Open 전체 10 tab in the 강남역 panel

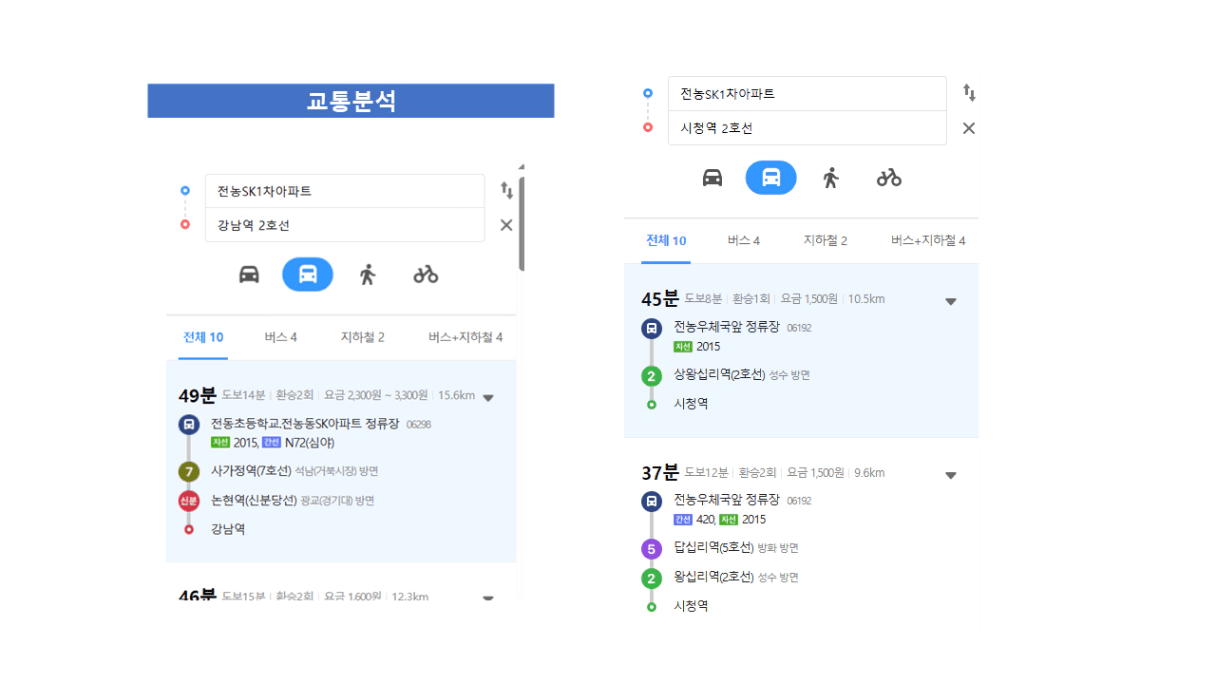pos(203,338)
